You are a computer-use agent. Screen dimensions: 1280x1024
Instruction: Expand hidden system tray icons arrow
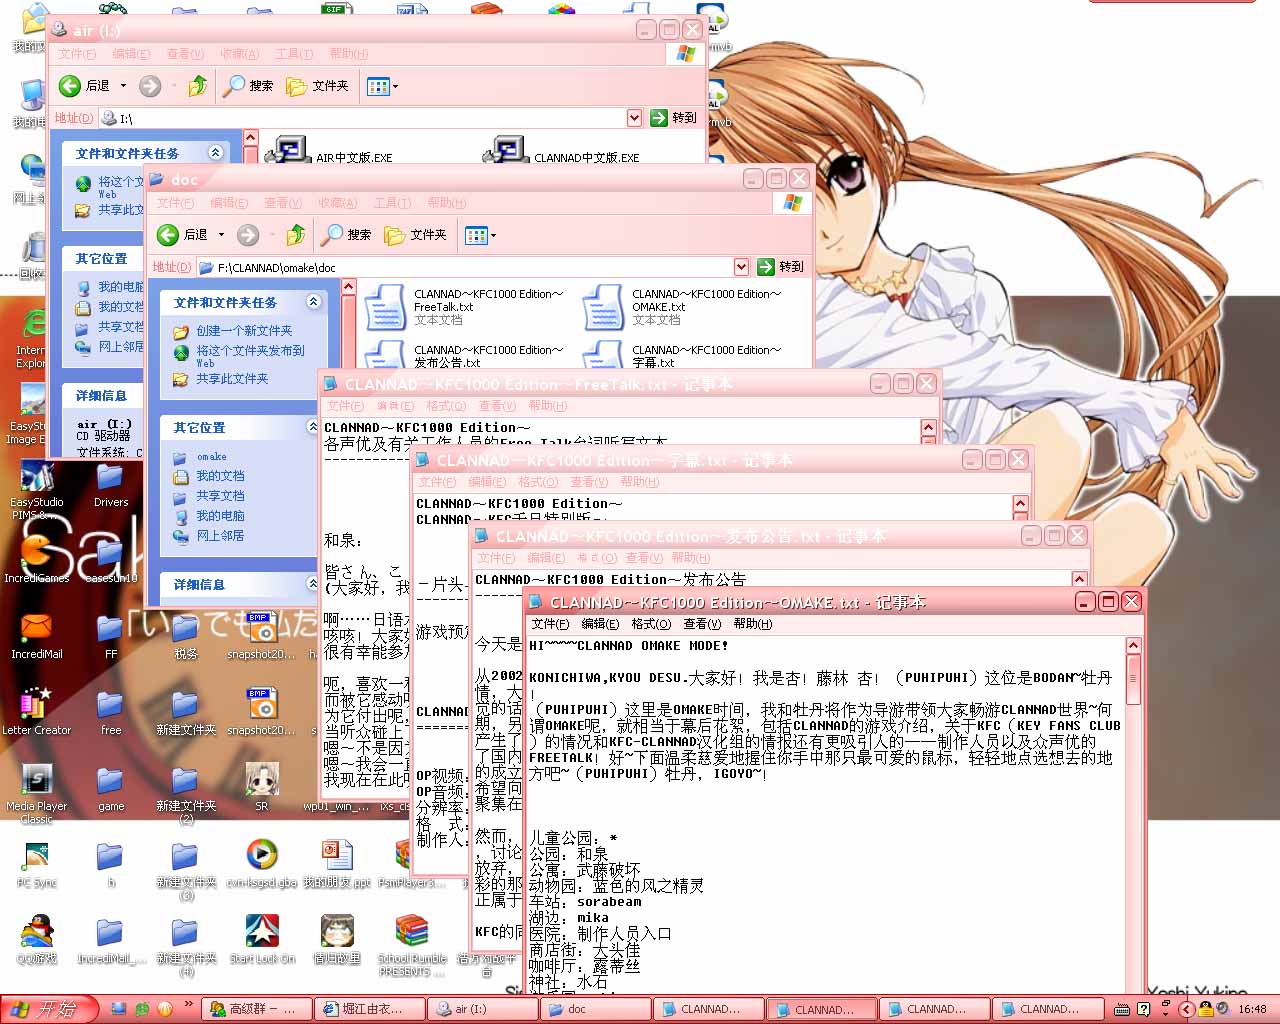tap(1186, 1009)
